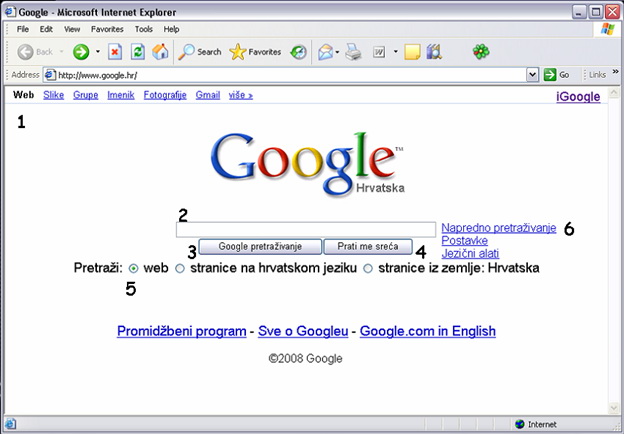Open the Tools menu
The height and width of the screenshot is (435, 625).
click(144, 29)
